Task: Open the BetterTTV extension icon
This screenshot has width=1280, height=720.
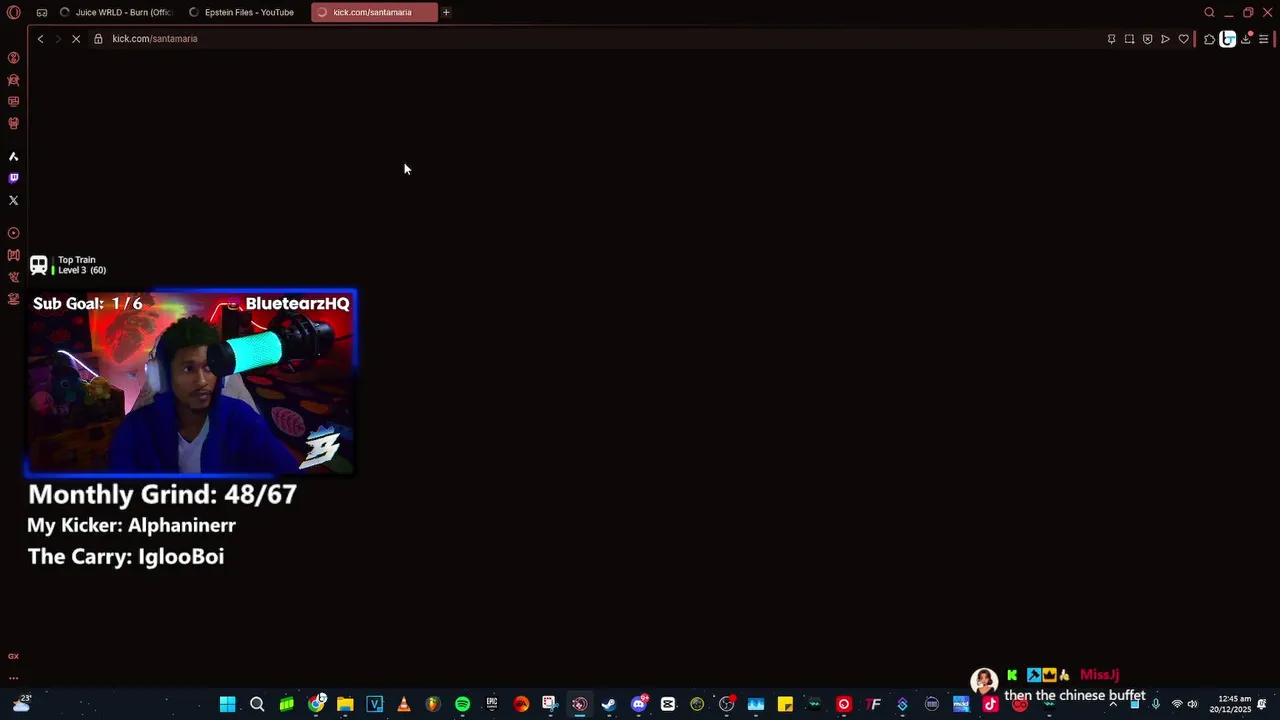Action: coord(1227,39)
